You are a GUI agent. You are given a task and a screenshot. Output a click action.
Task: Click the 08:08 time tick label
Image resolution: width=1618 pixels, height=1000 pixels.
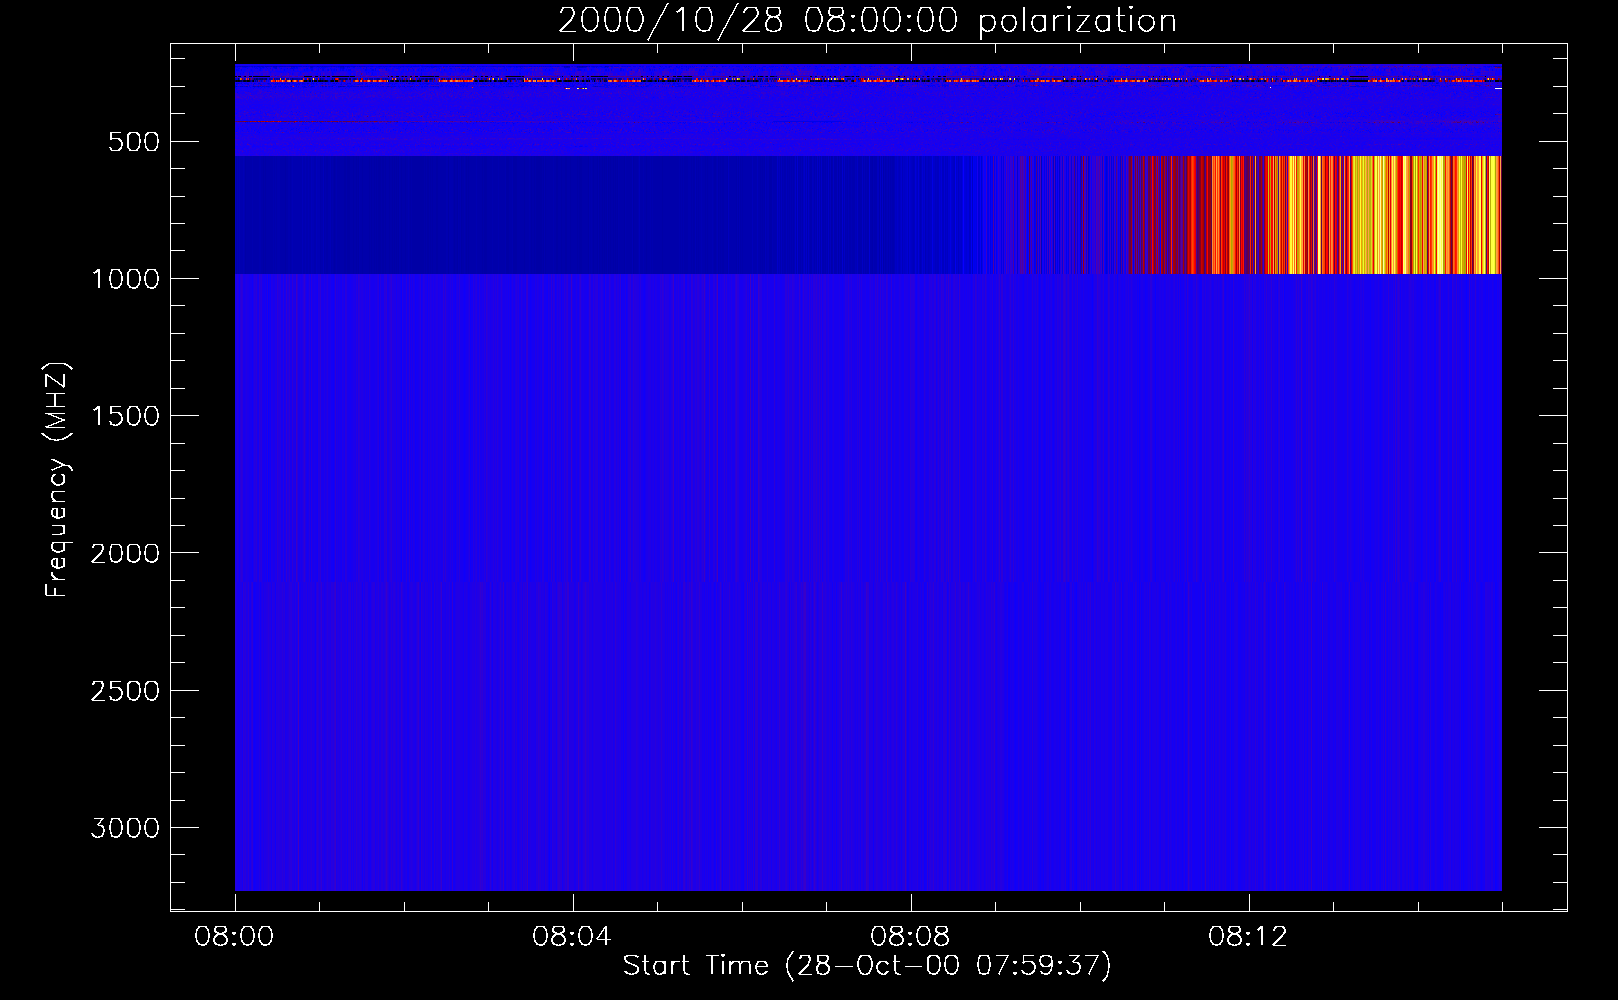910,937
